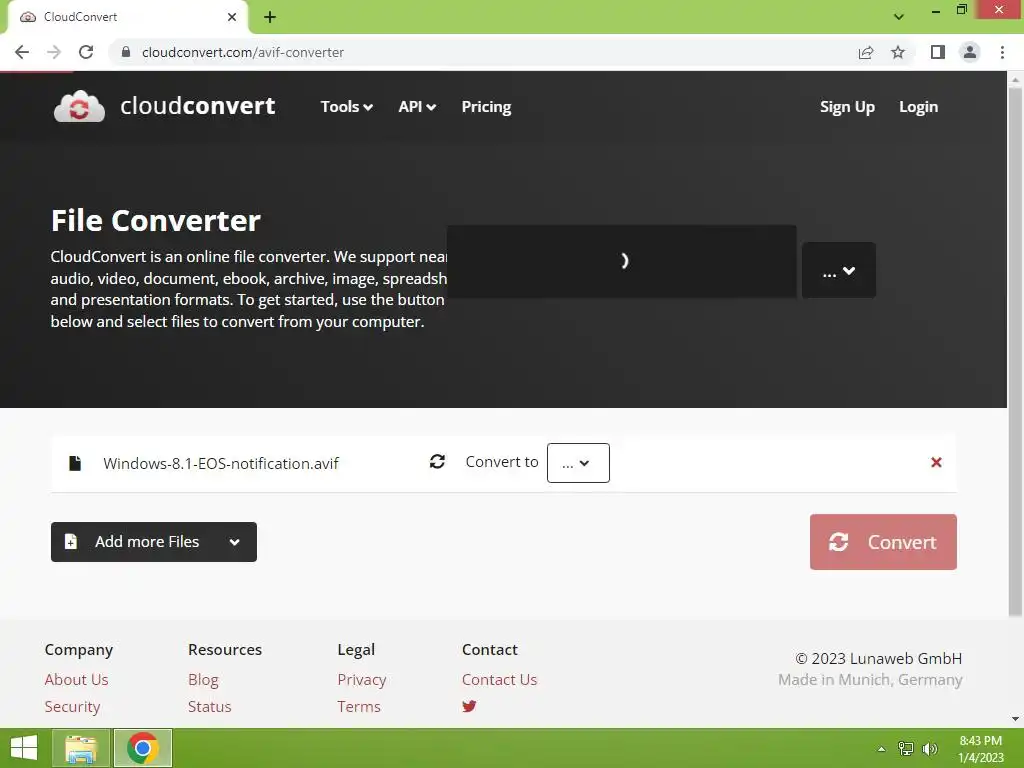Click the red Convert button

pyautogui.click(x=883, y=542)
